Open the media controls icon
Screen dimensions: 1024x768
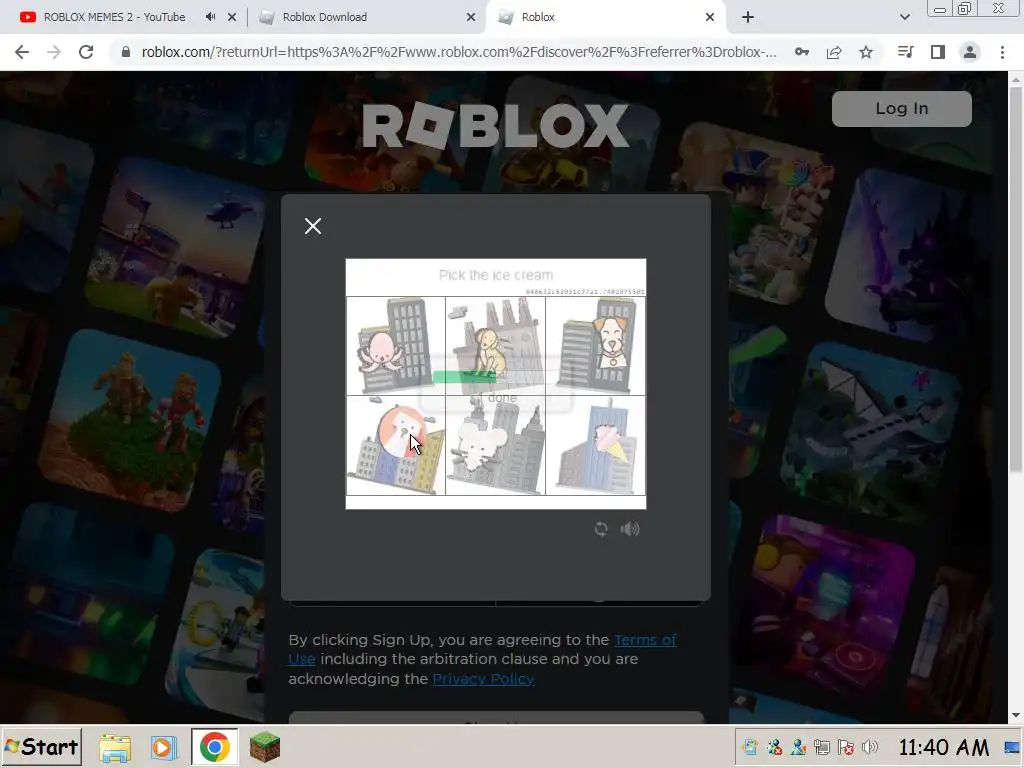coord(906,52)
